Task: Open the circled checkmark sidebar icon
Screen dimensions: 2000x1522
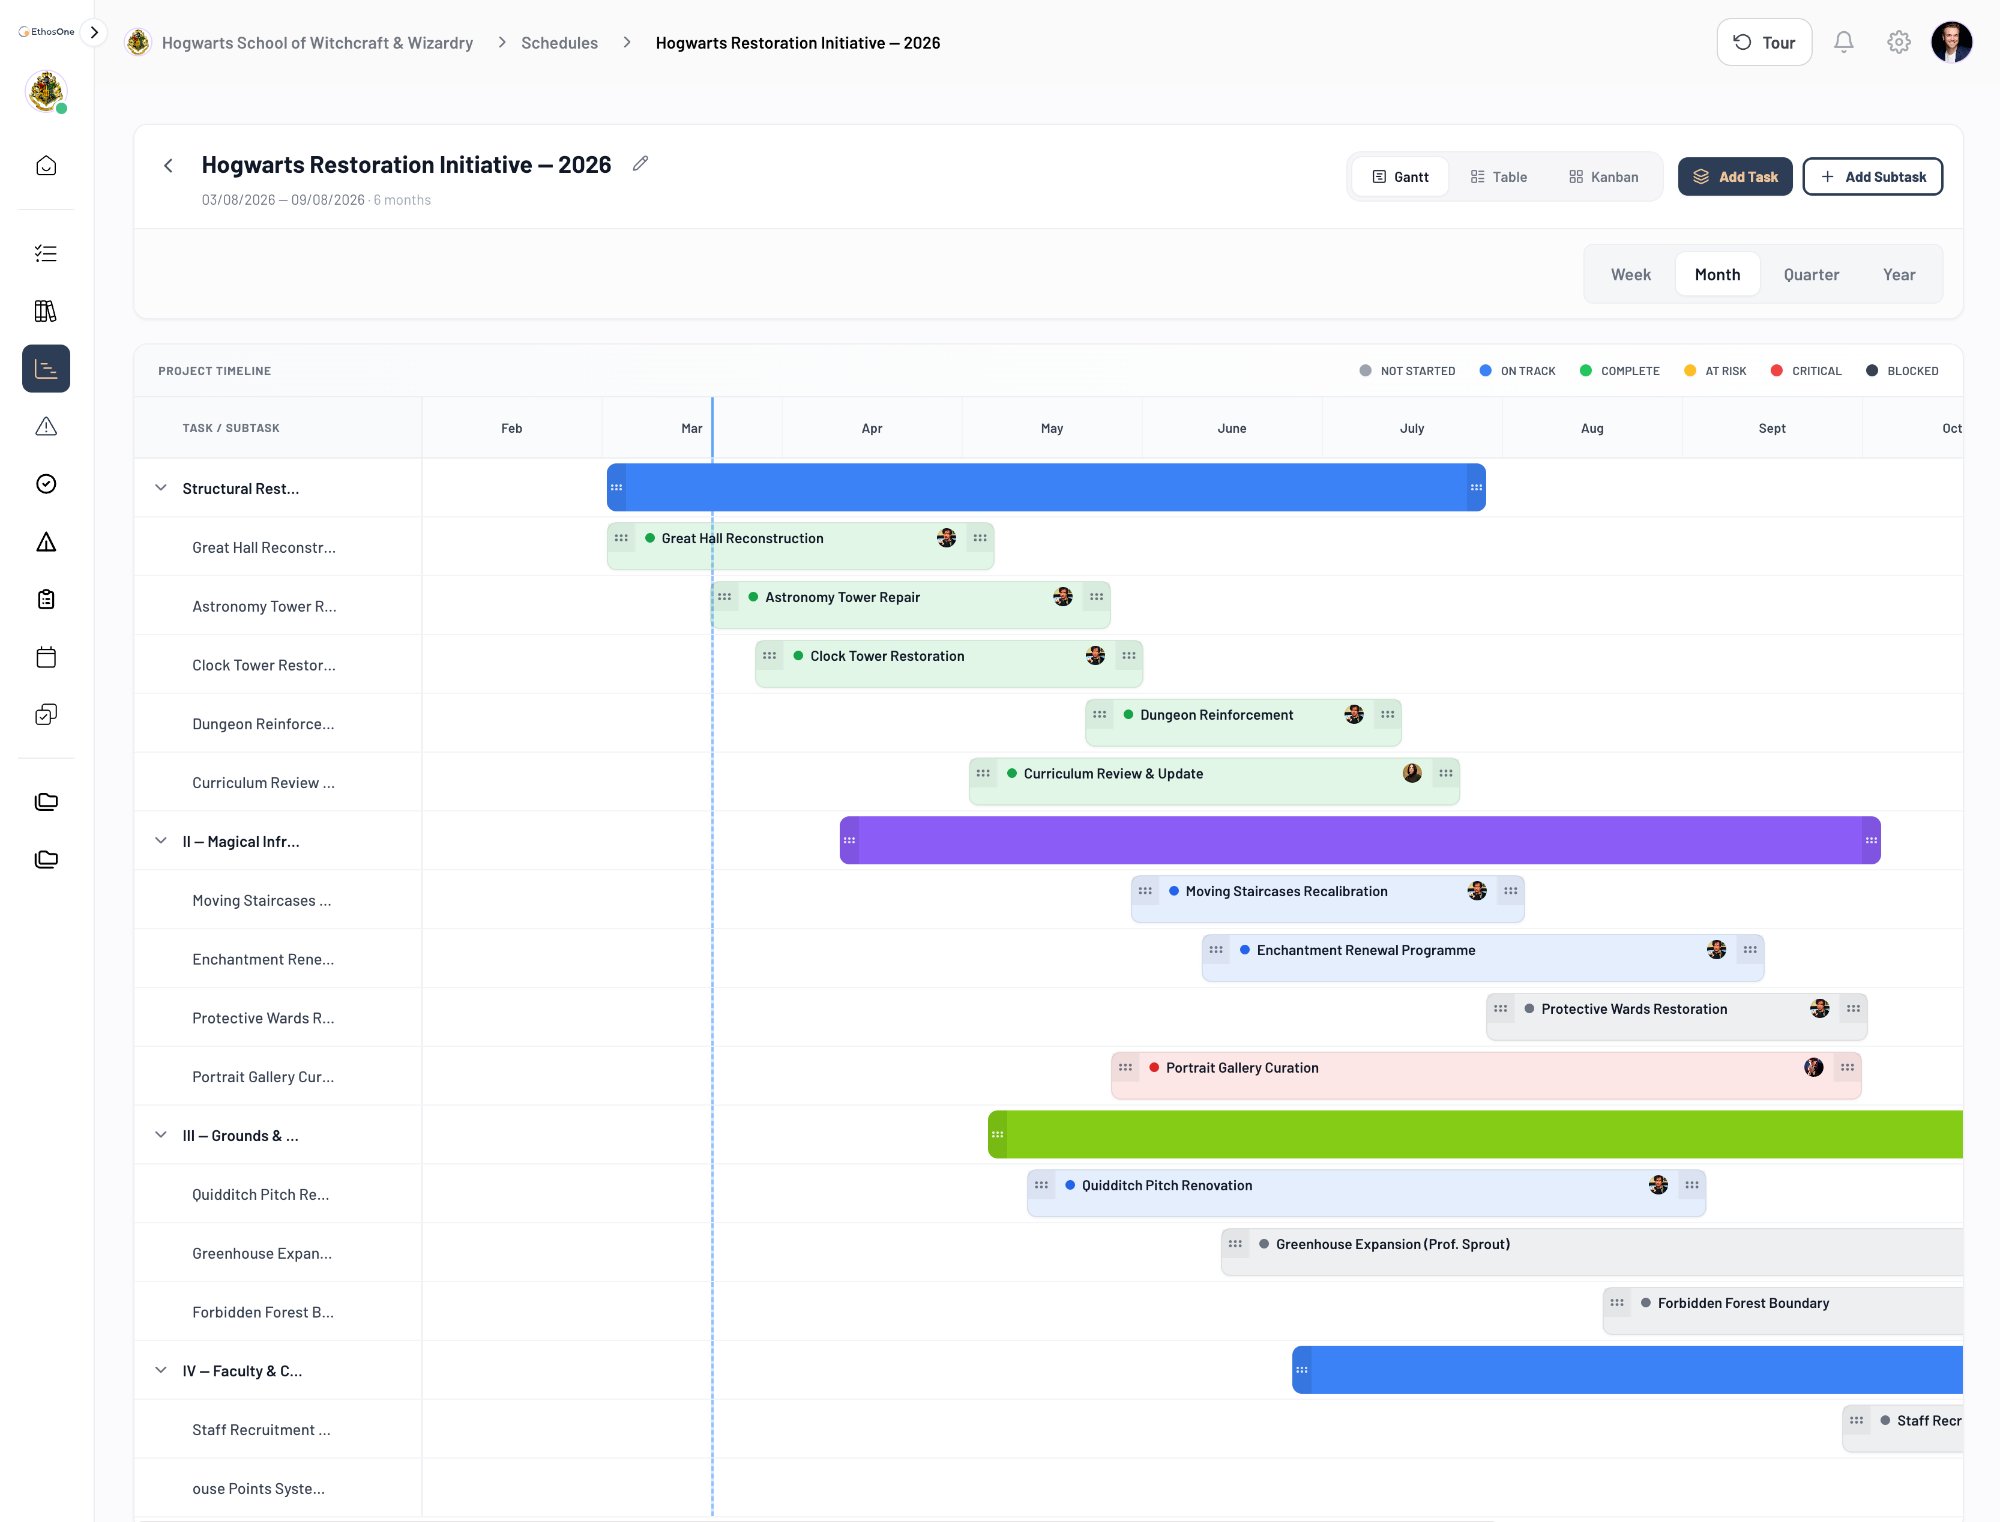Action: (46, 484)
